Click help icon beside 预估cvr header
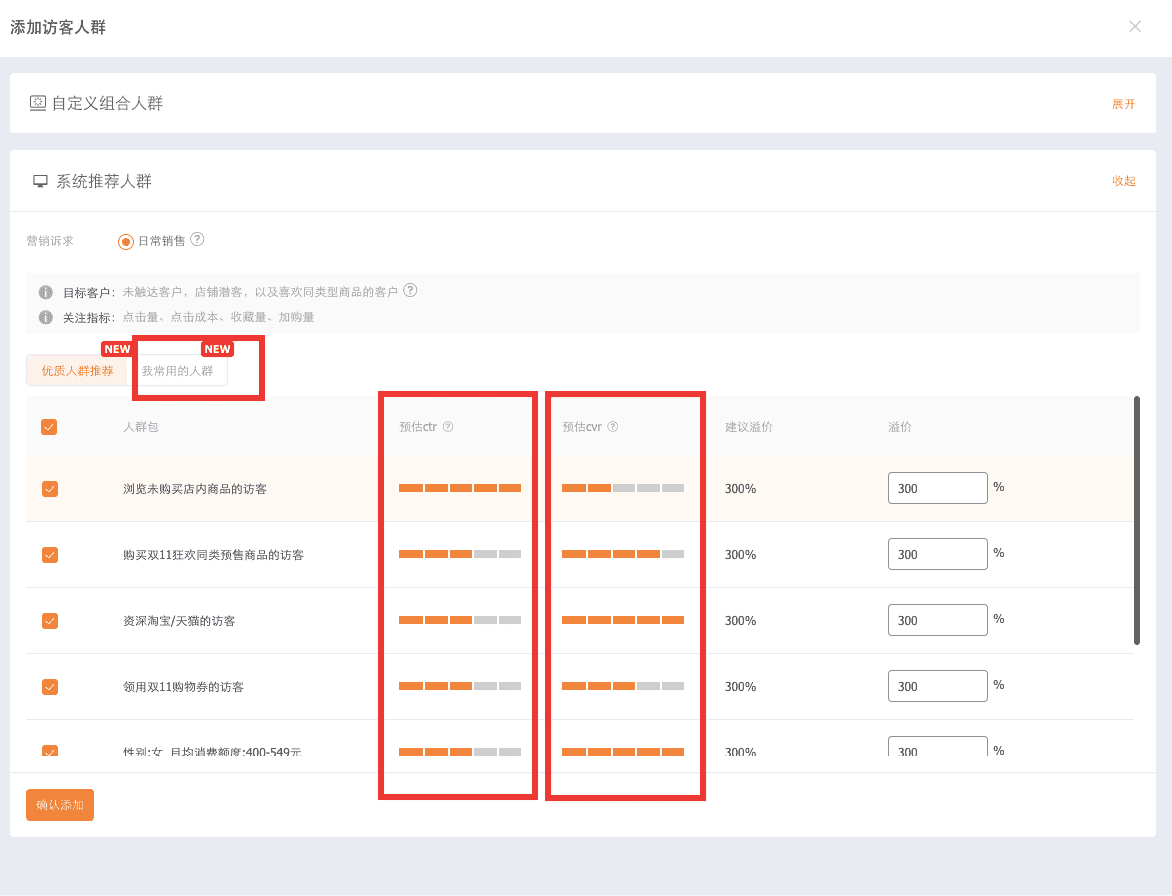The height and width of the screenshot is (896, 1172). pyautogui.click(x=613, y=427)
